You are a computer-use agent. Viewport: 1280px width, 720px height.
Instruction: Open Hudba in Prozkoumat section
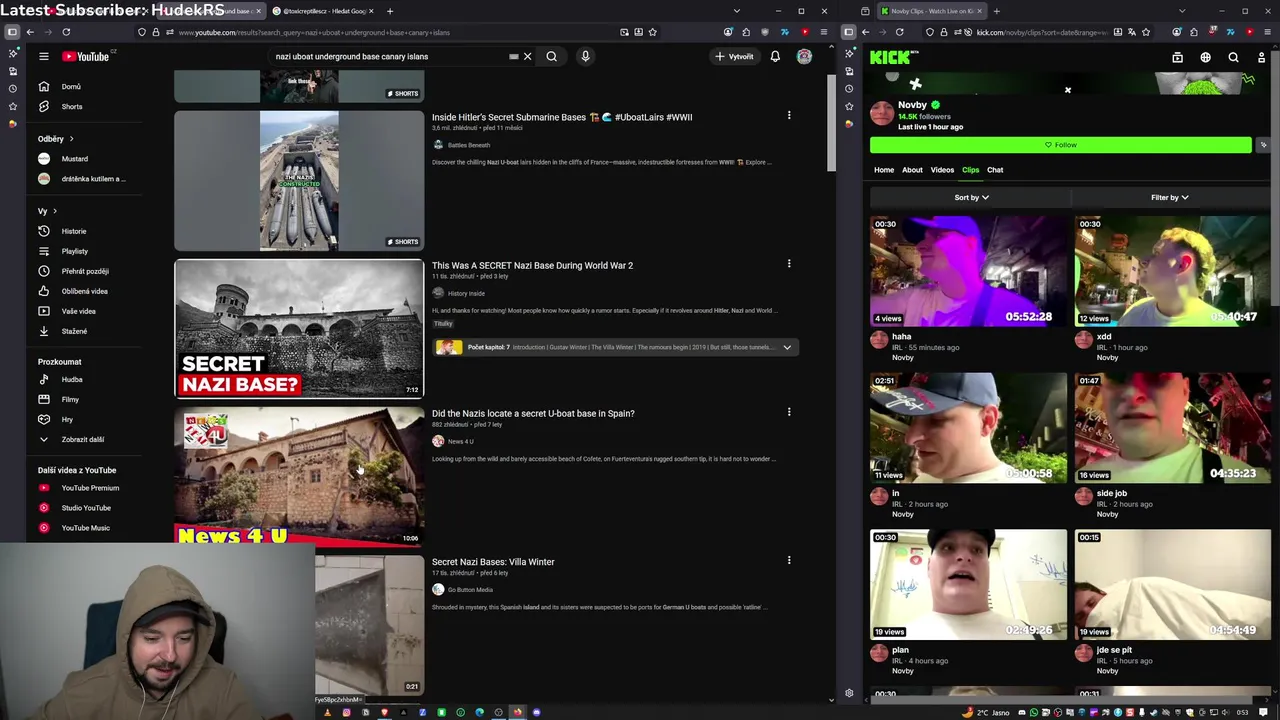[72, 379]
